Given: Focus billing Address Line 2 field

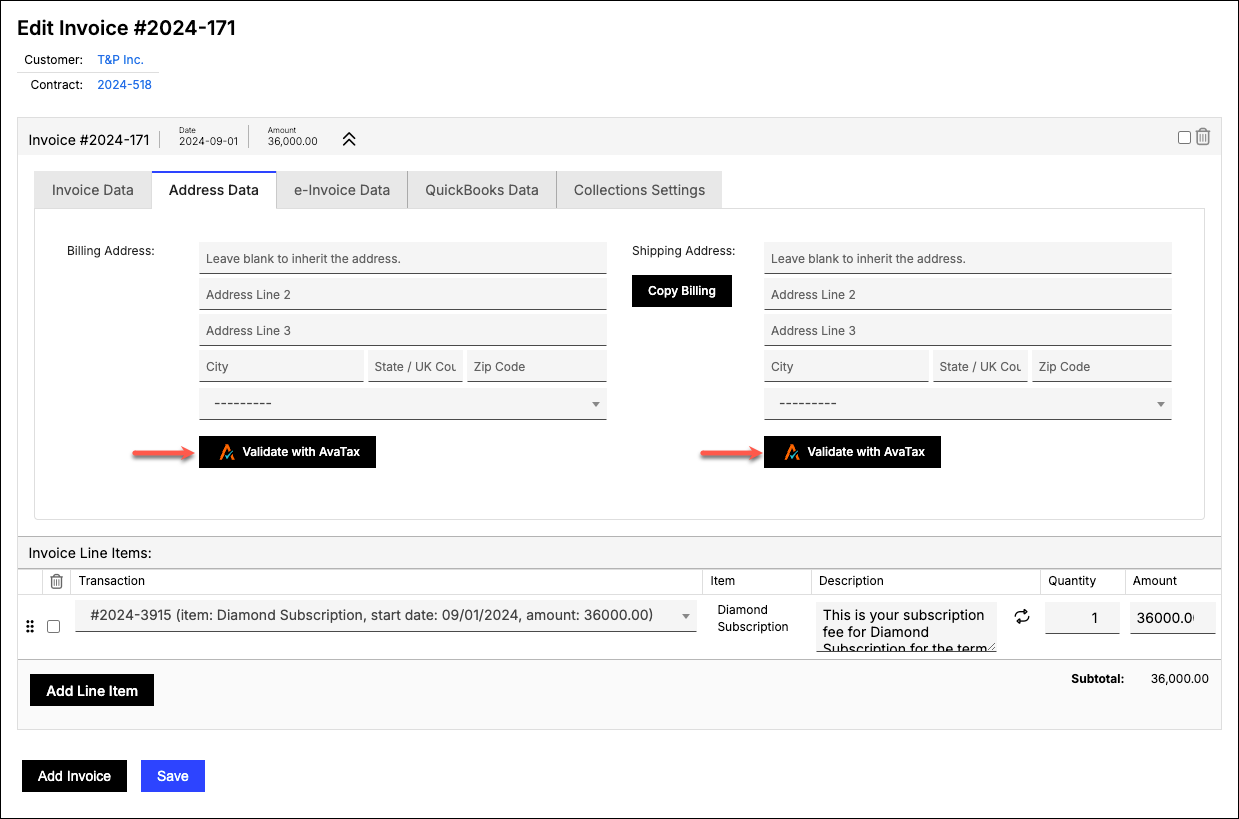Looking at the screenshot, I should click(x=403, y=294).
